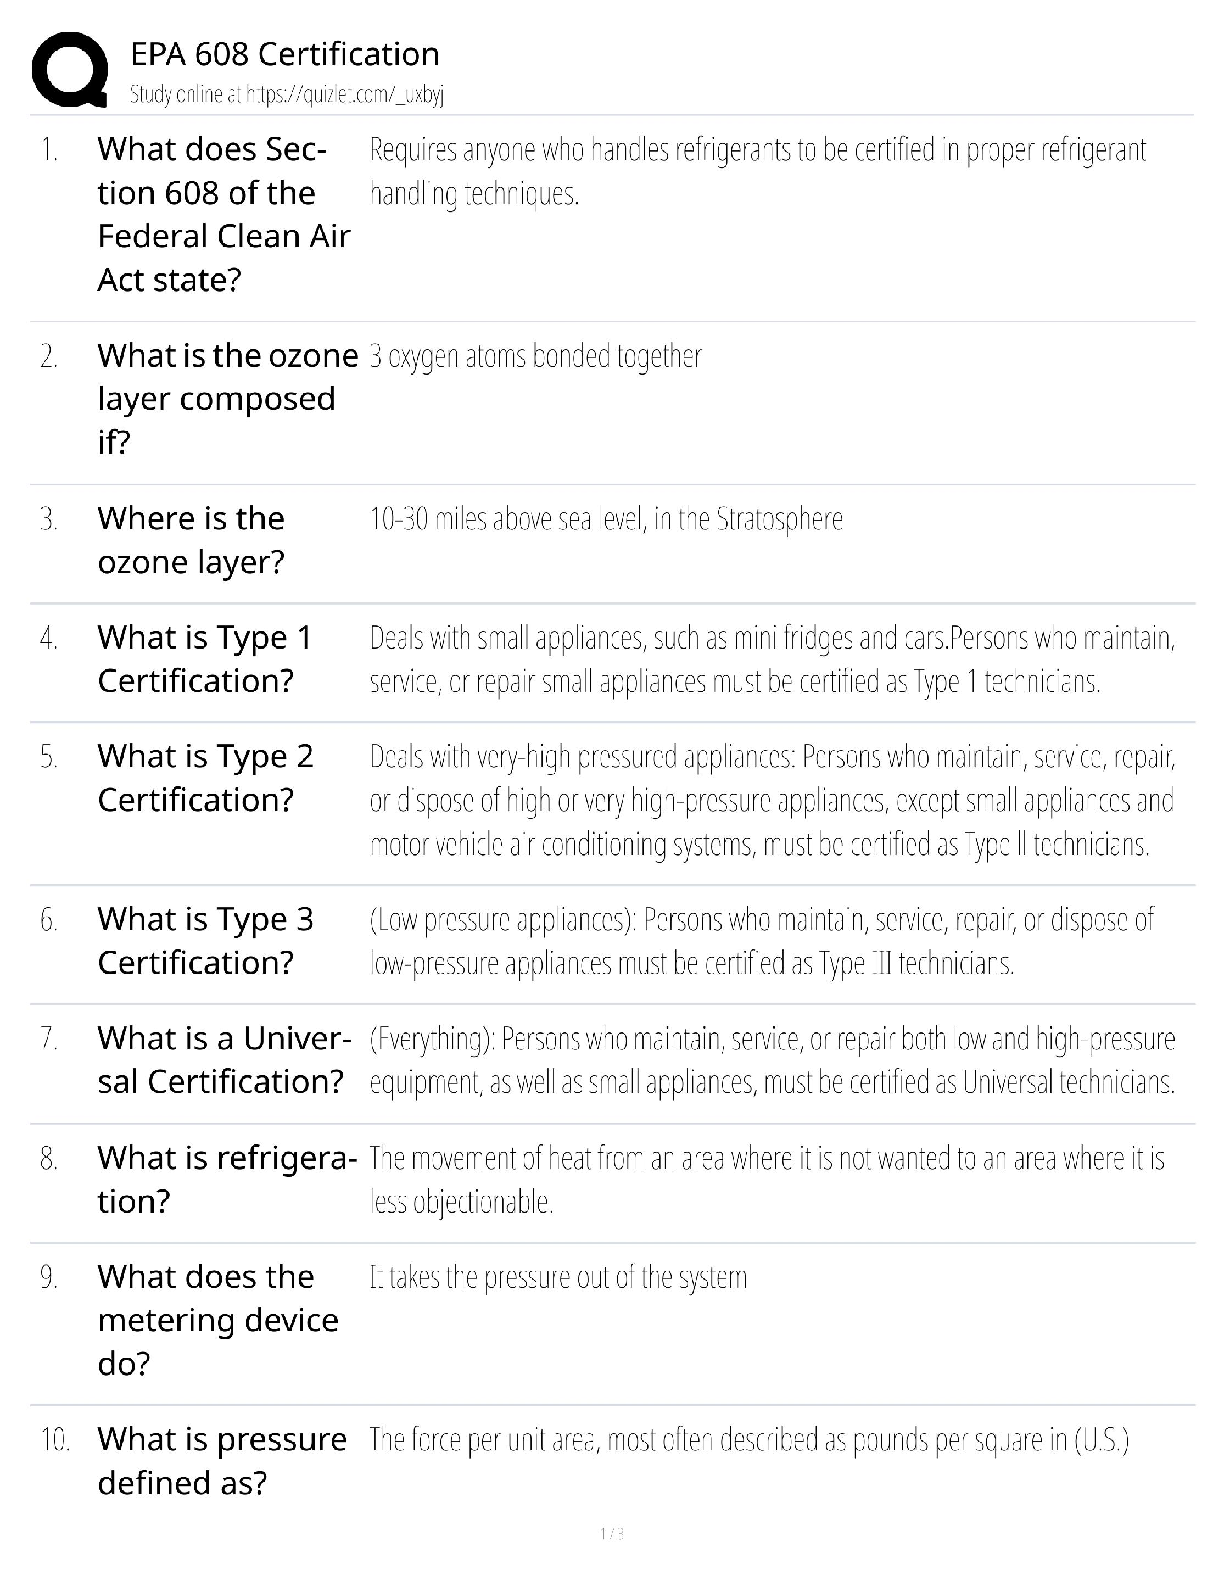
Task: Click the Type 2 Certification question
Action: (x=205, y=778)
